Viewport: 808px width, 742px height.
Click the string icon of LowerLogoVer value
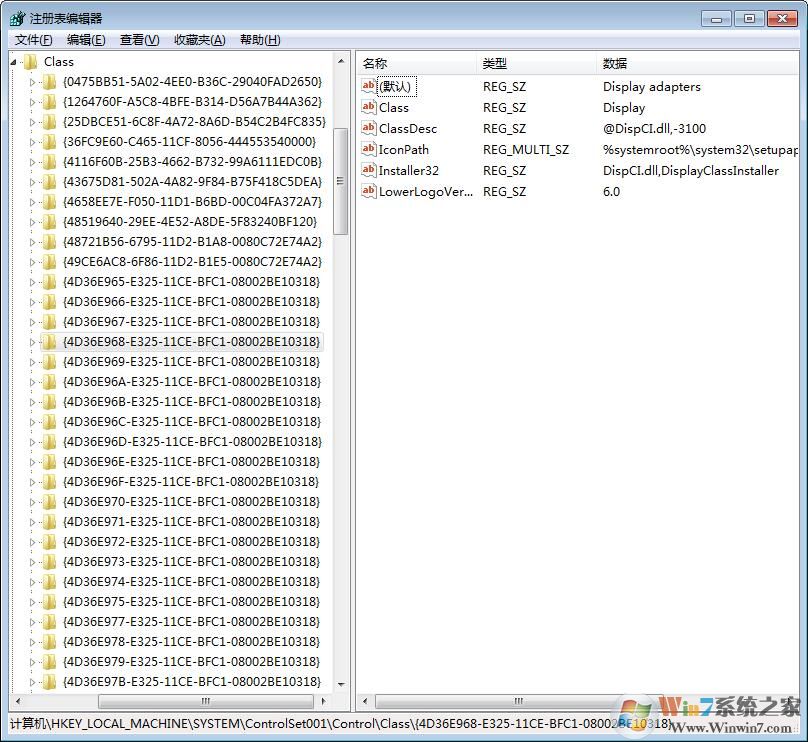coord(368,191)
